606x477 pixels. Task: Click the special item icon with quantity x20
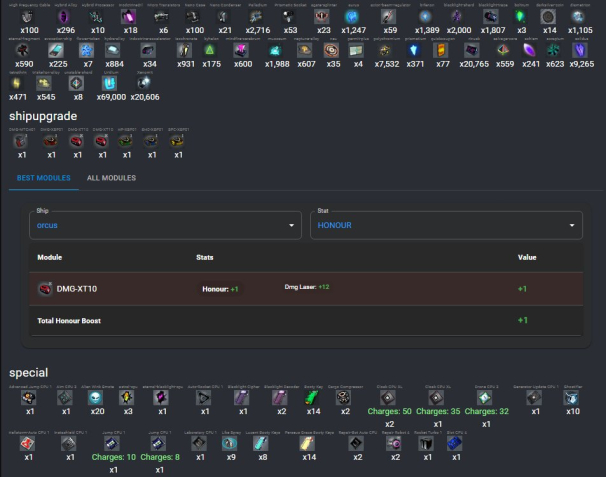pos(97,398)
